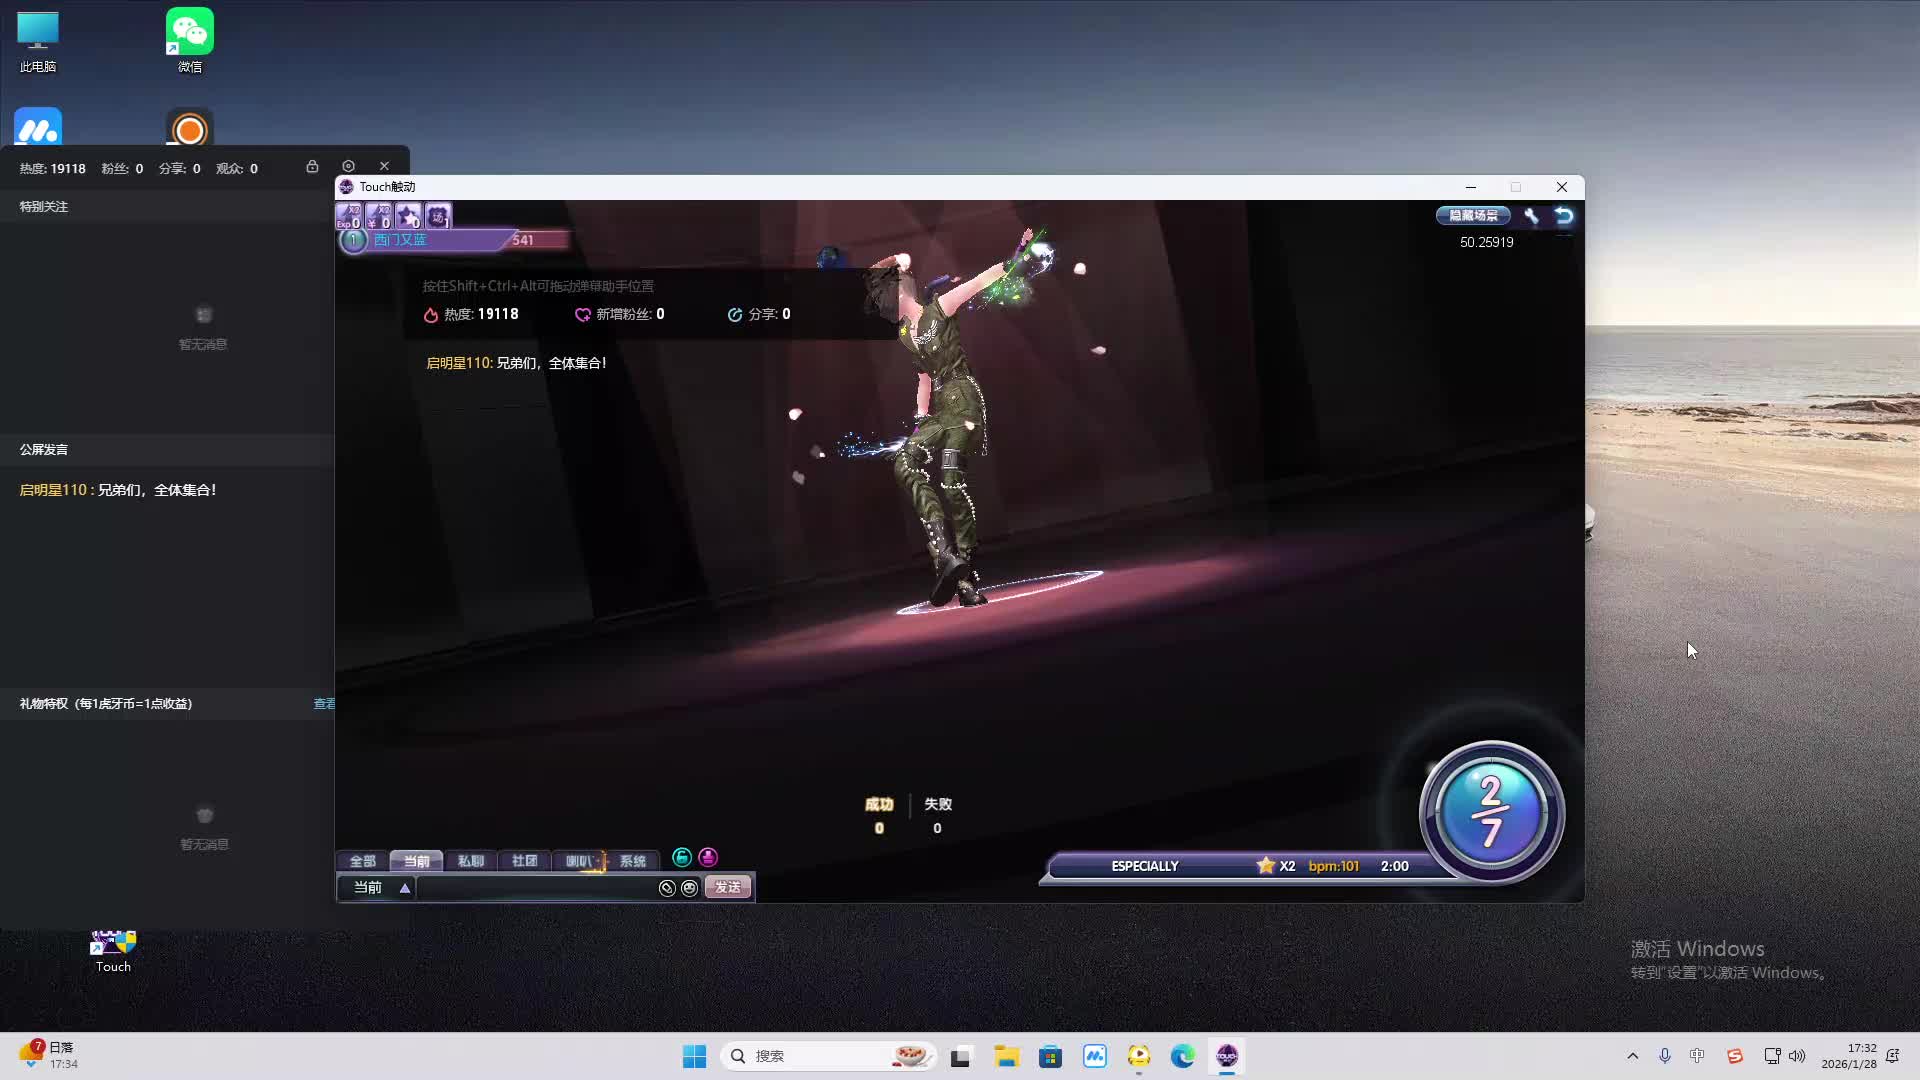1920x1080 pixels.
Task: Click the pink stamp icon above chat
Action: point(708,857)
